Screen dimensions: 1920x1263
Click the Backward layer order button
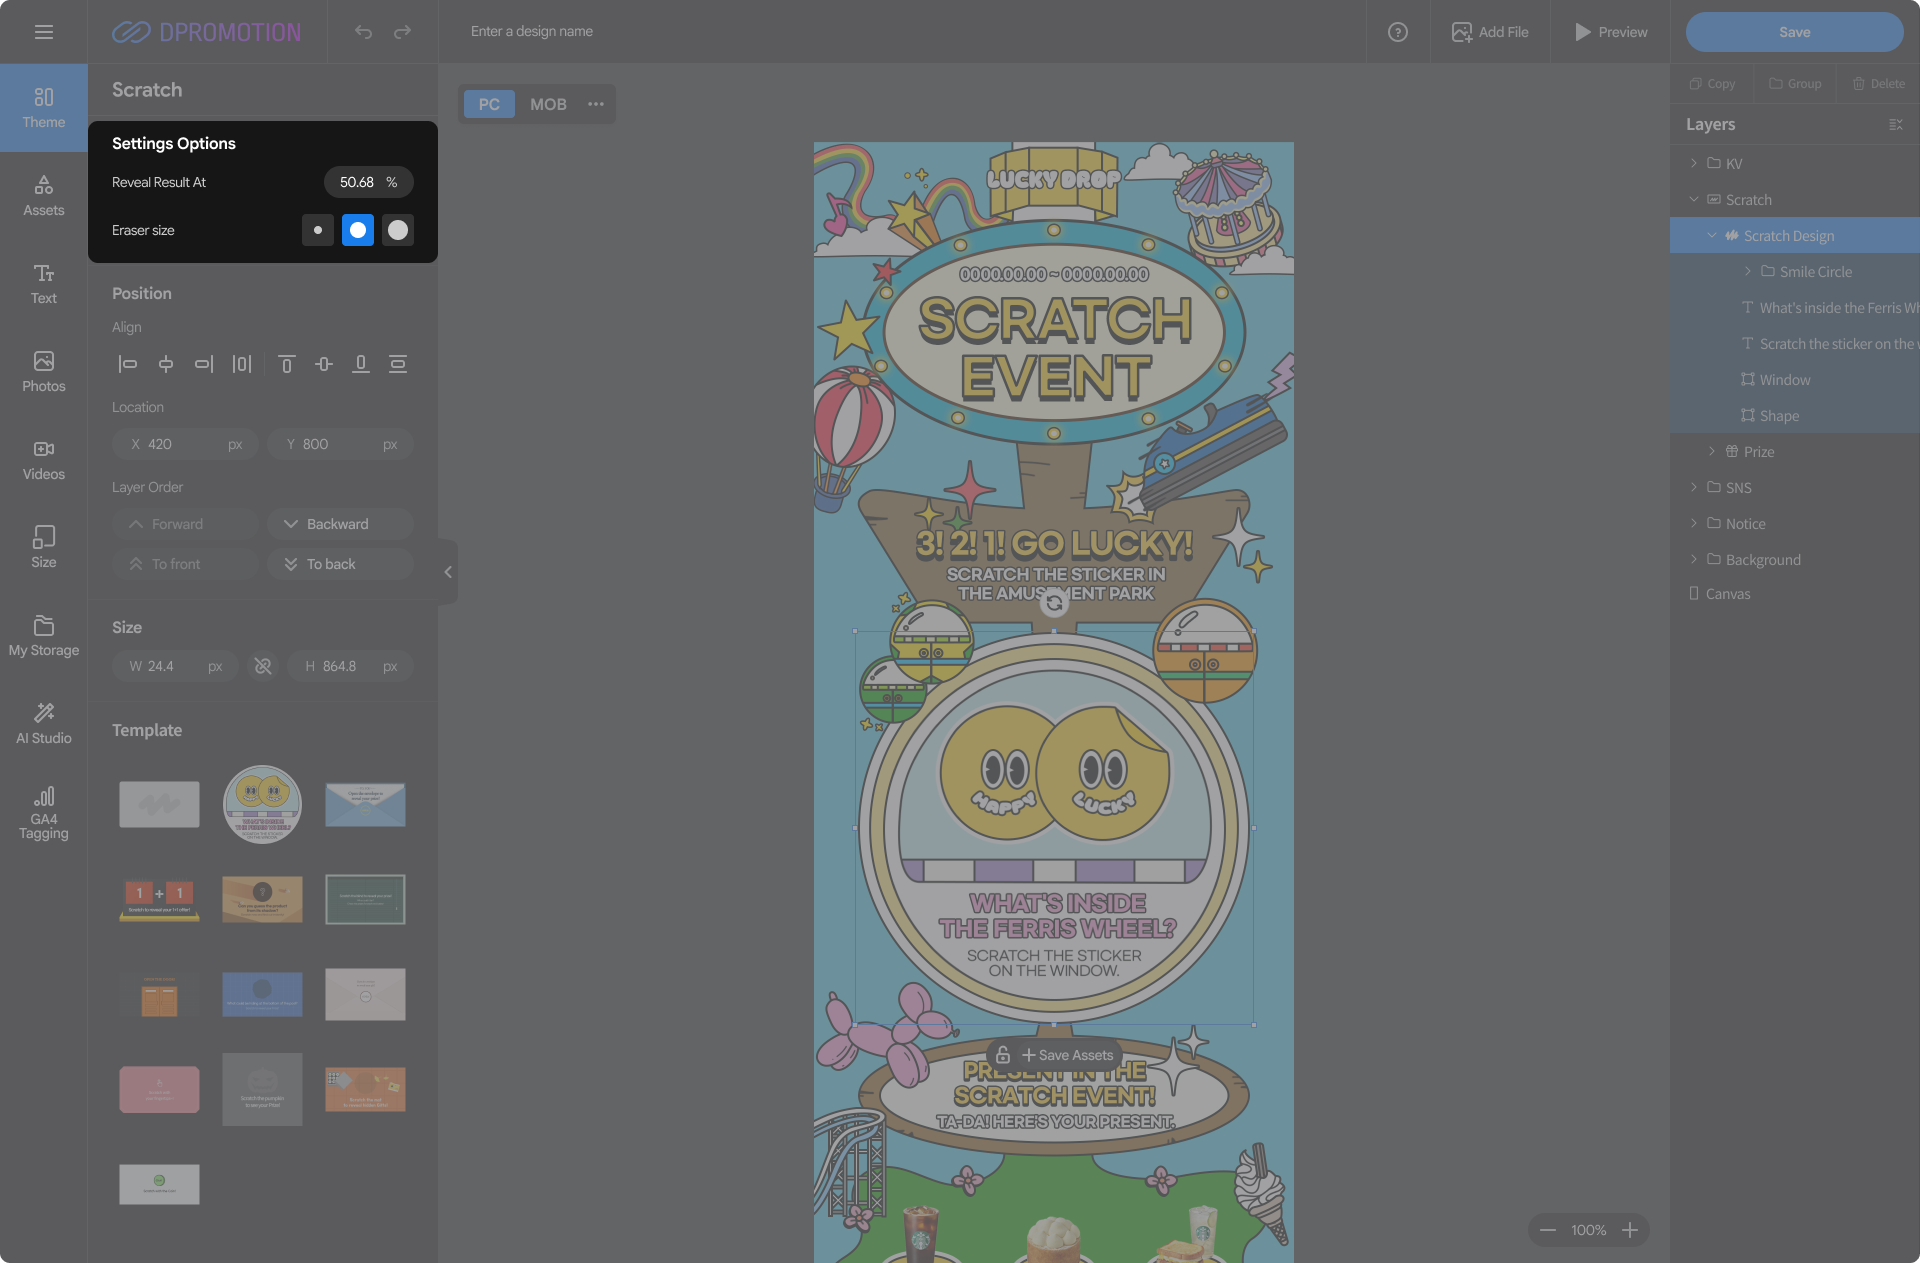(339, 524)
